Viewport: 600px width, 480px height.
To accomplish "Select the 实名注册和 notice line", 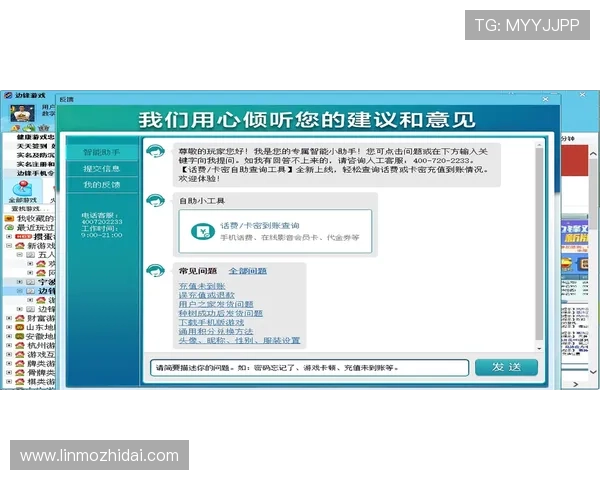I will click(36, 164).
